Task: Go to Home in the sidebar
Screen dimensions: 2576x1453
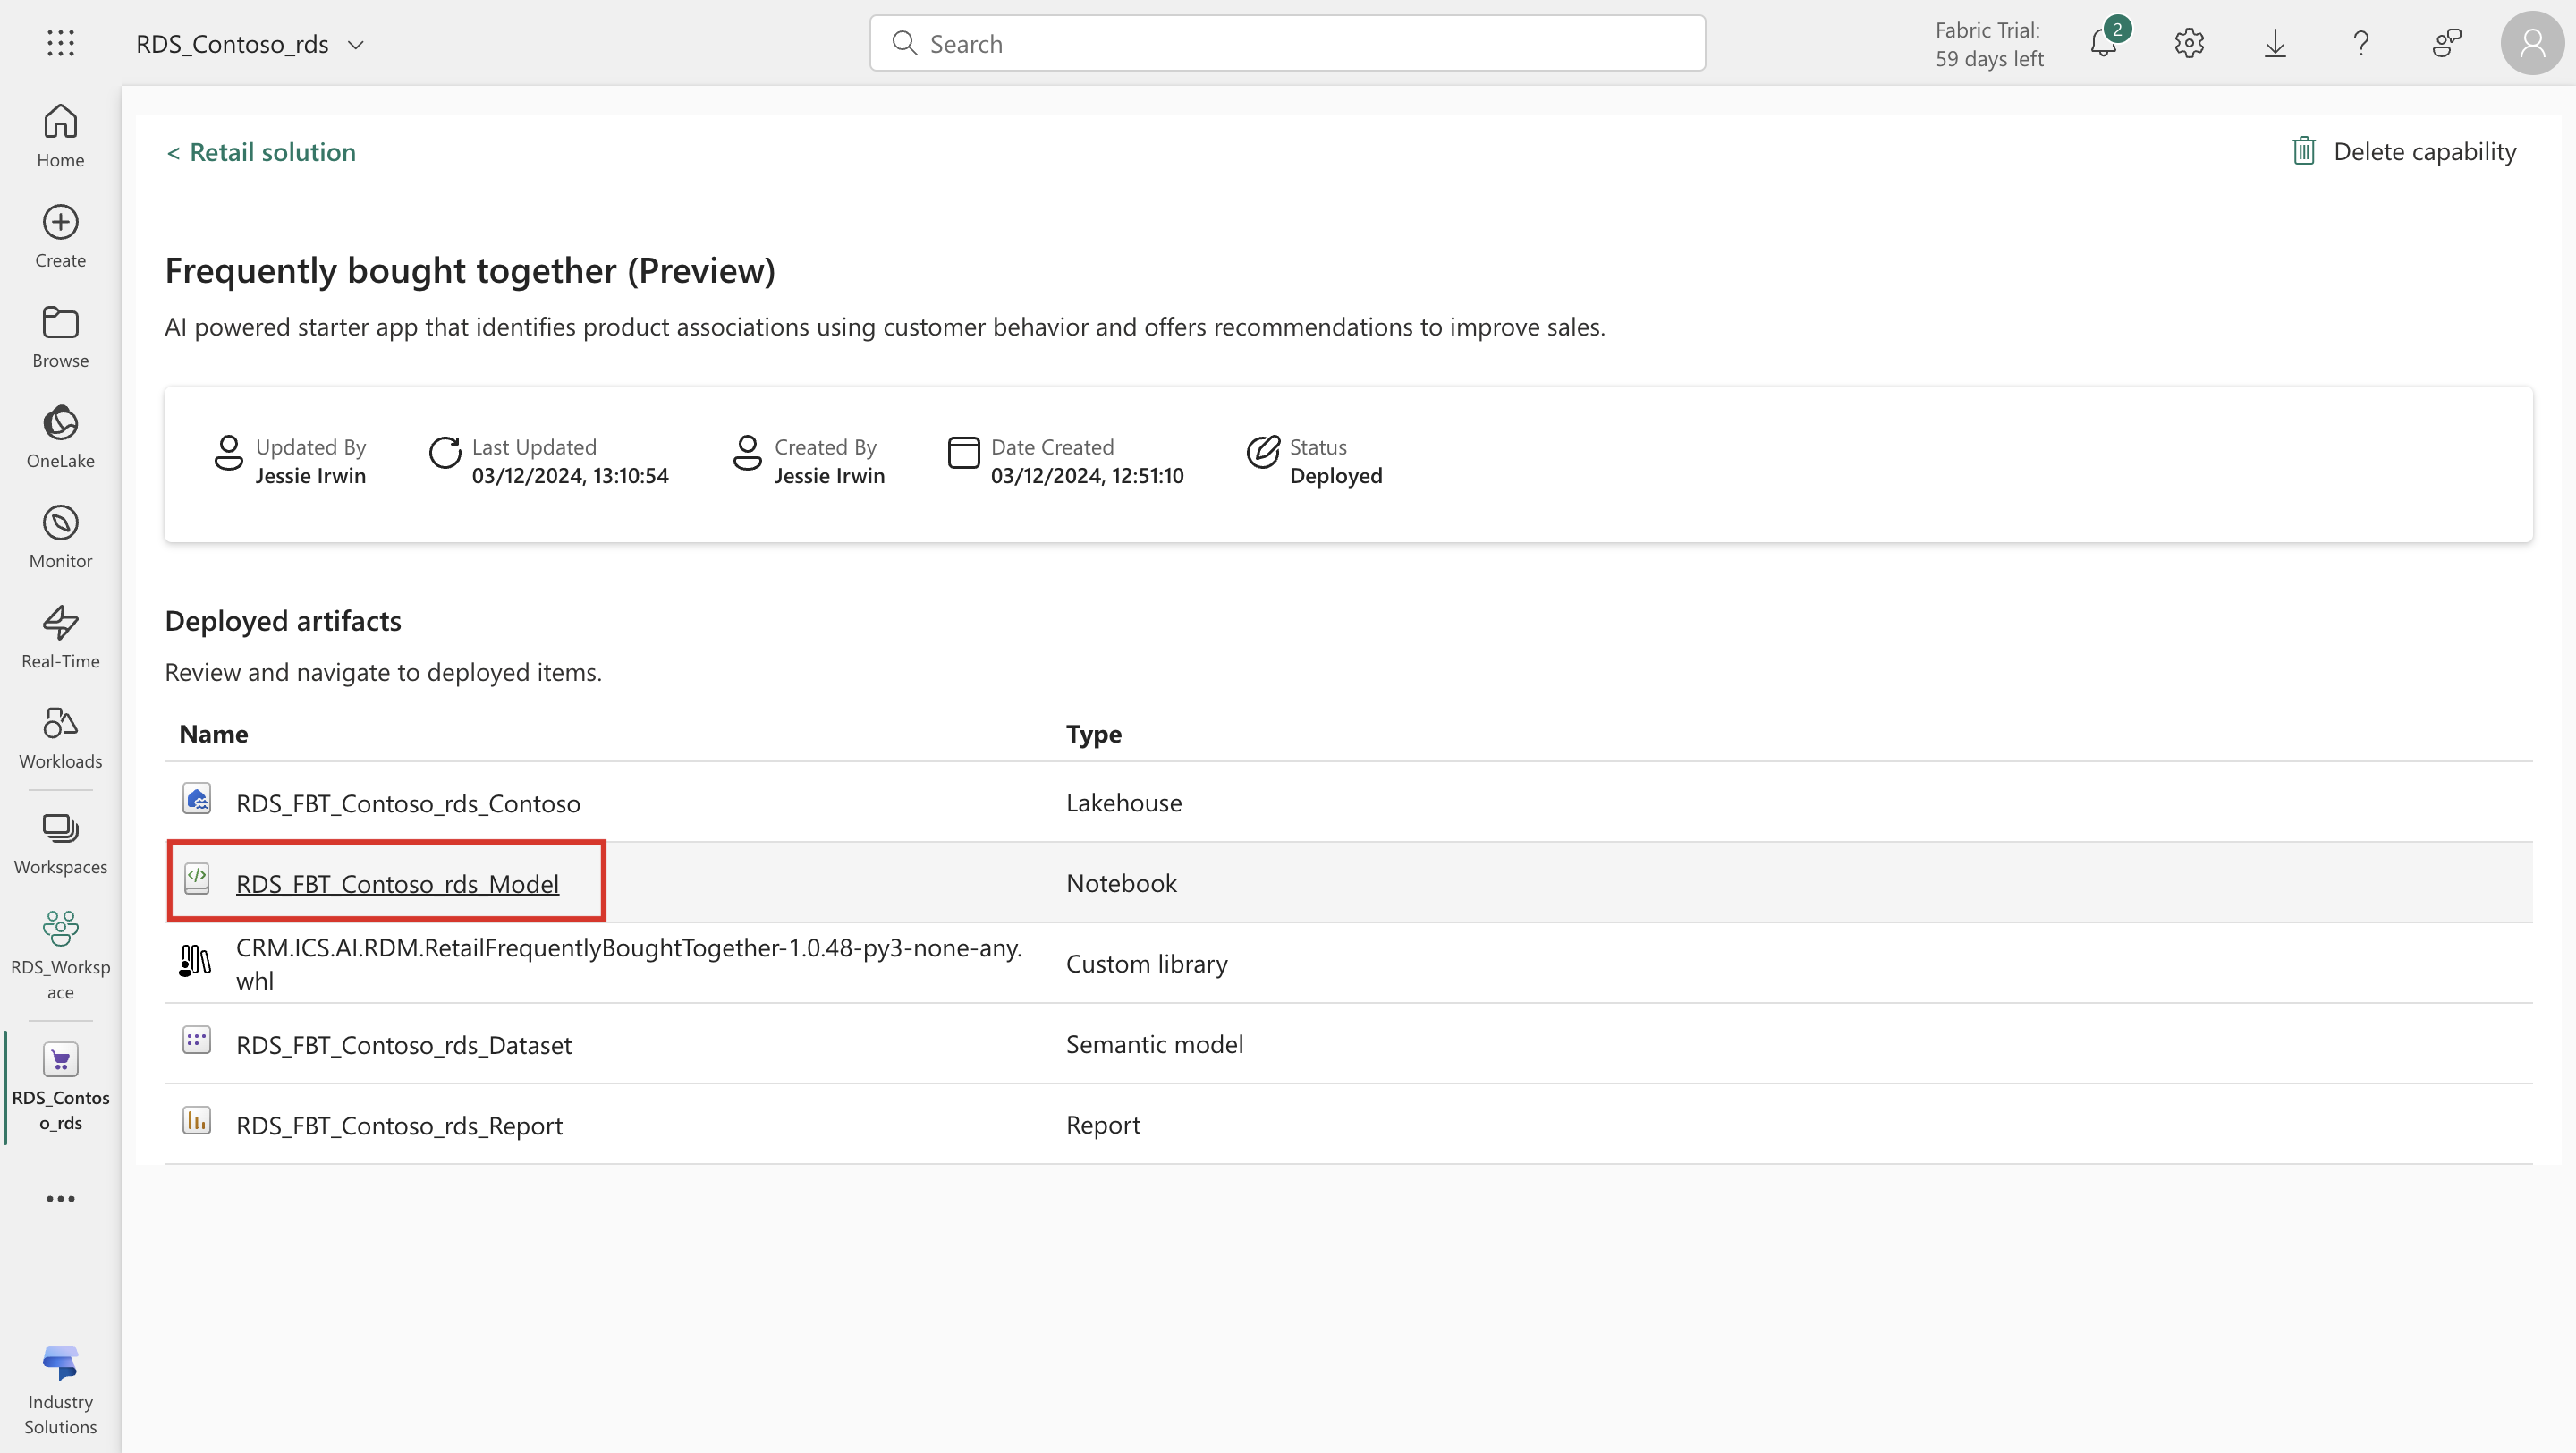Action: click(x=60, y=136)
